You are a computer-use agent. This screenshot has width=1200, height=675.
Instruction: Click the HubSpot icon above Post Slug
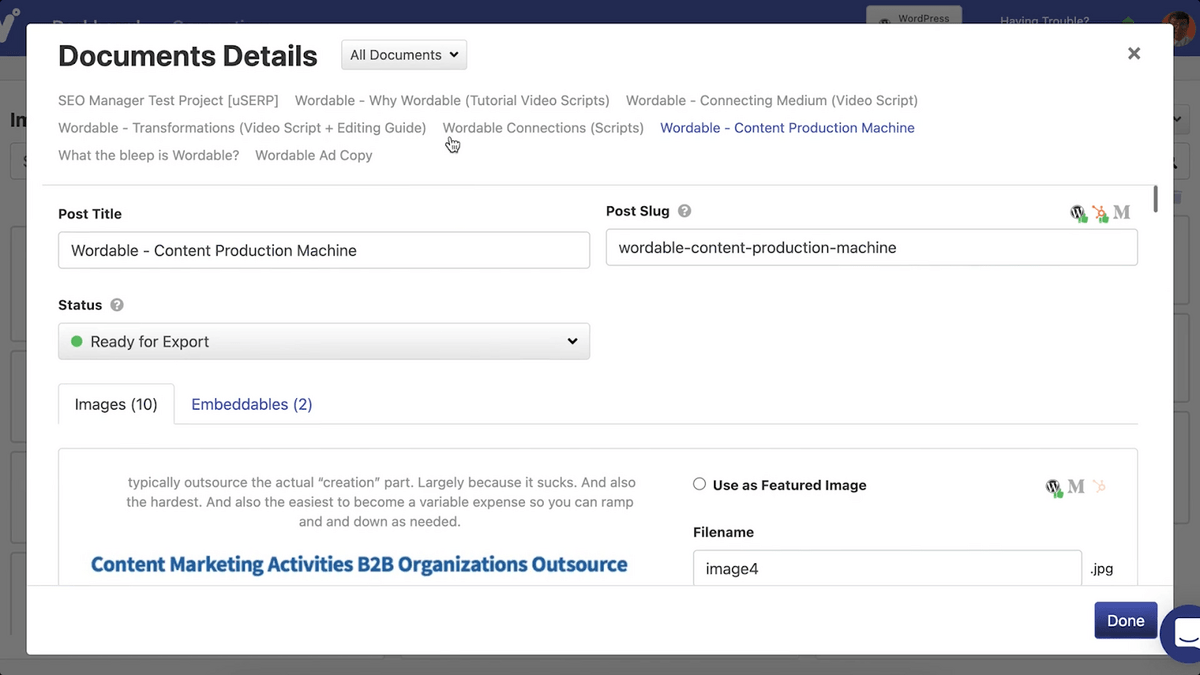[1100, 213]
